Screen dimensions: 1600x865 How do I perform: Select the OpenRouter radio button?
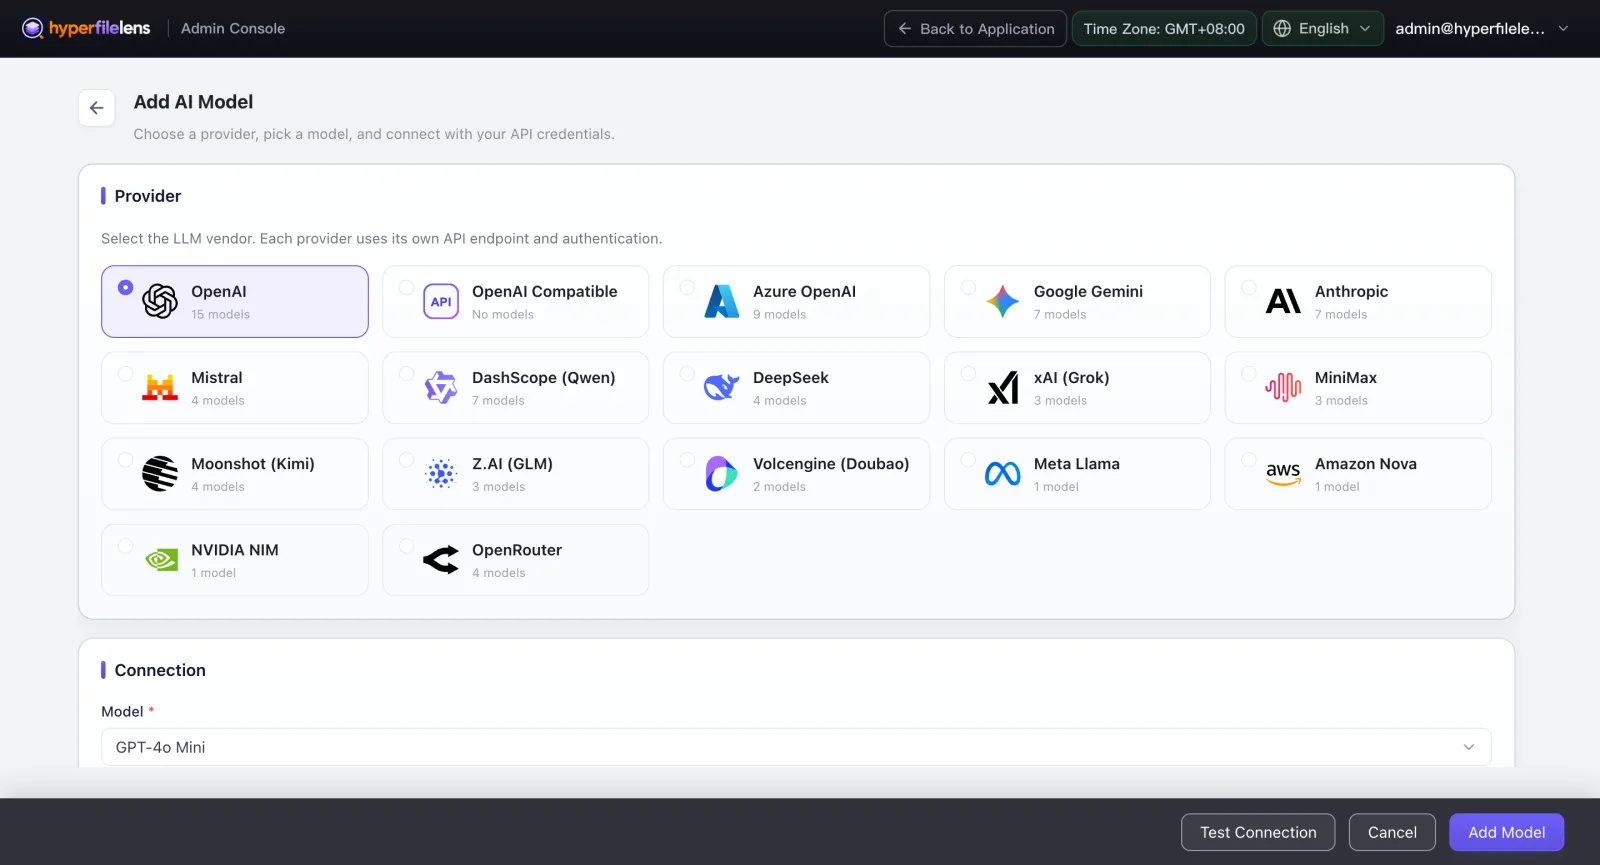(x=406, y=545)
